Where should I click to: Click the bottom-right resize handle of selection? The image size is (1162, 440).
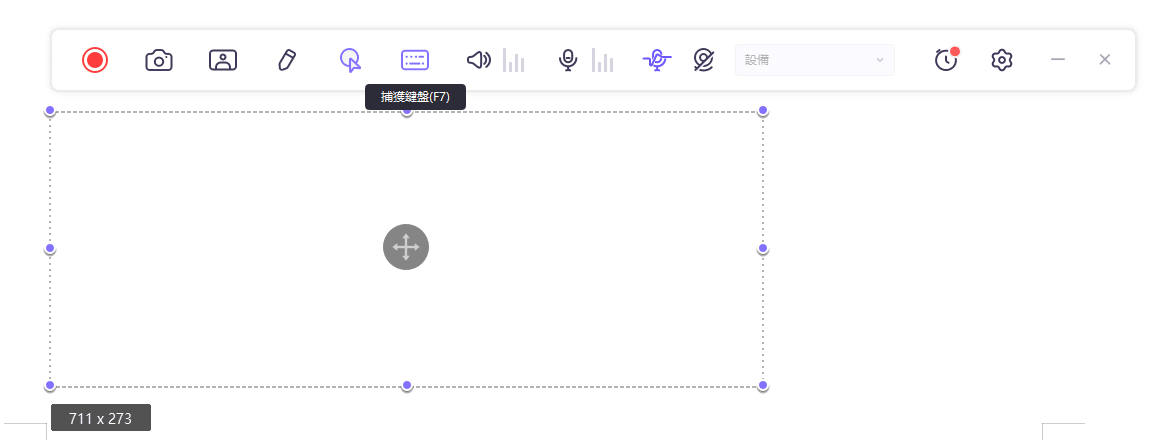point(763,385)
